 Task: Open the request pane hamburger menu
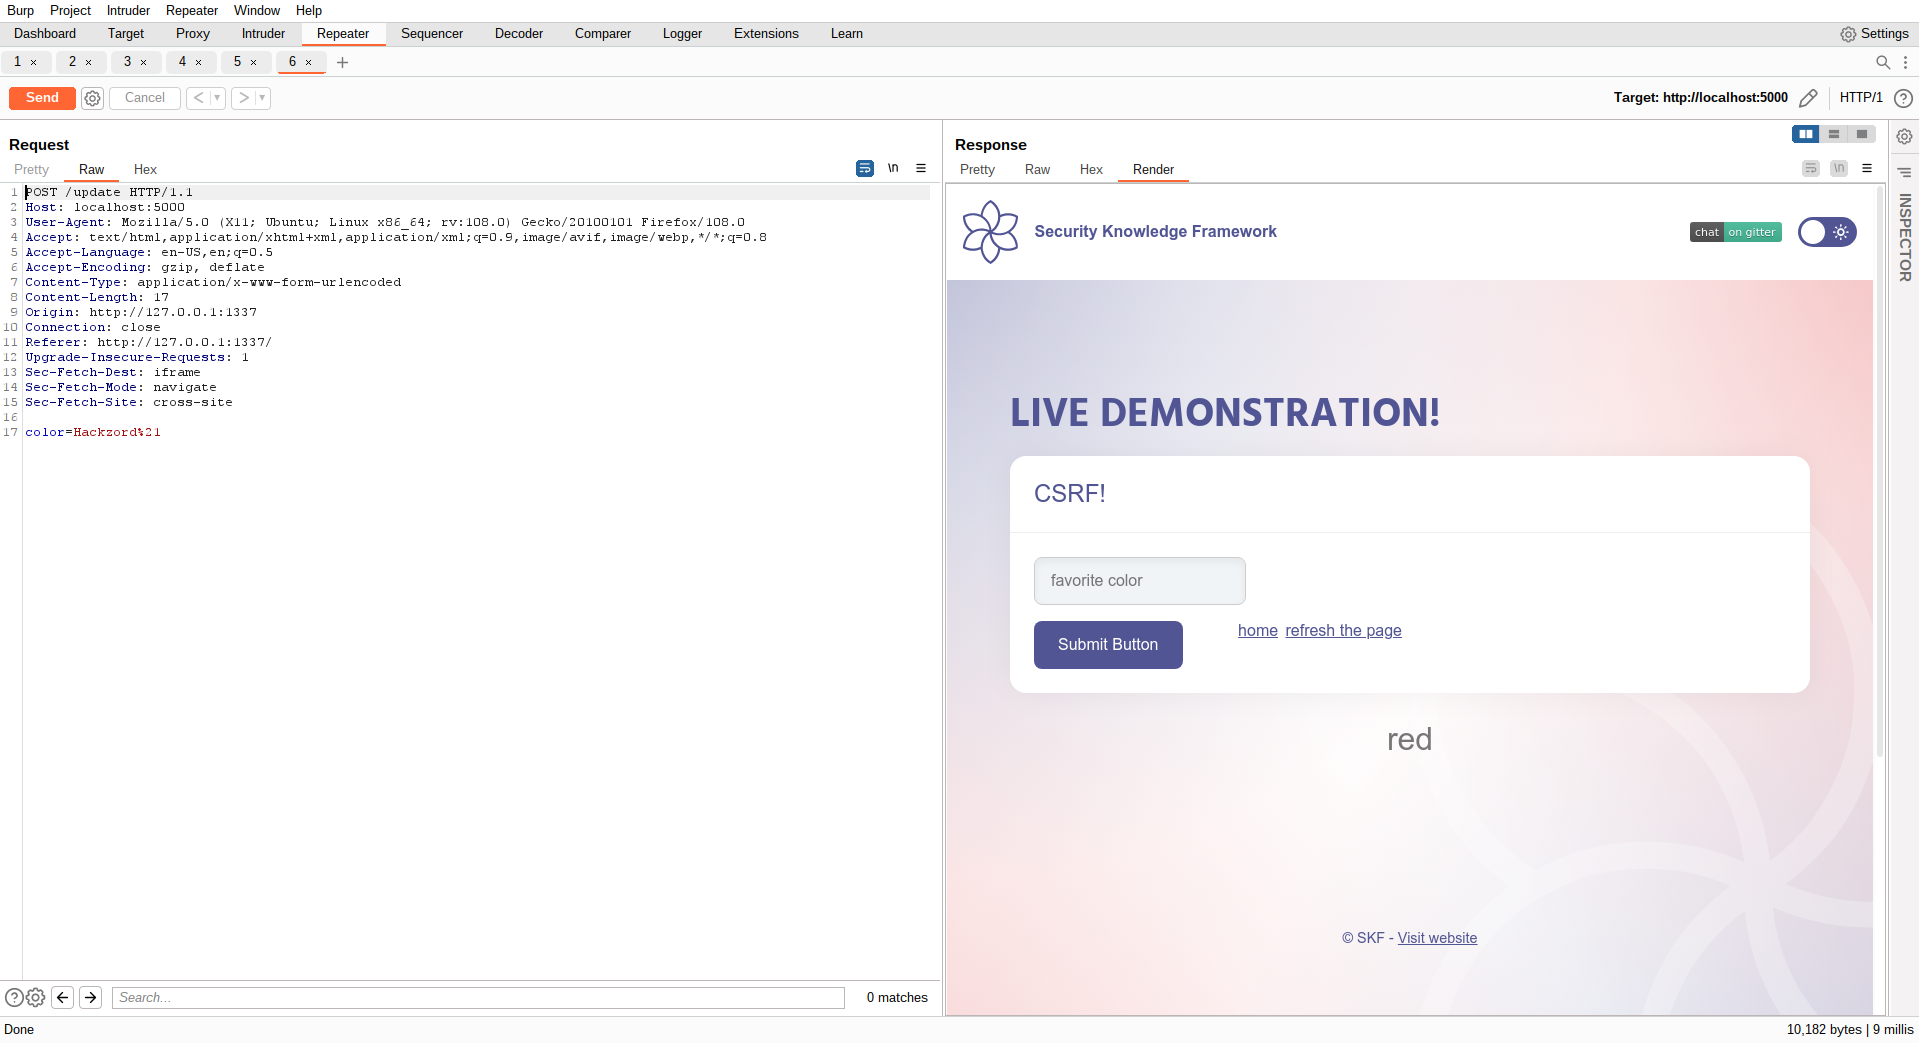921,169
